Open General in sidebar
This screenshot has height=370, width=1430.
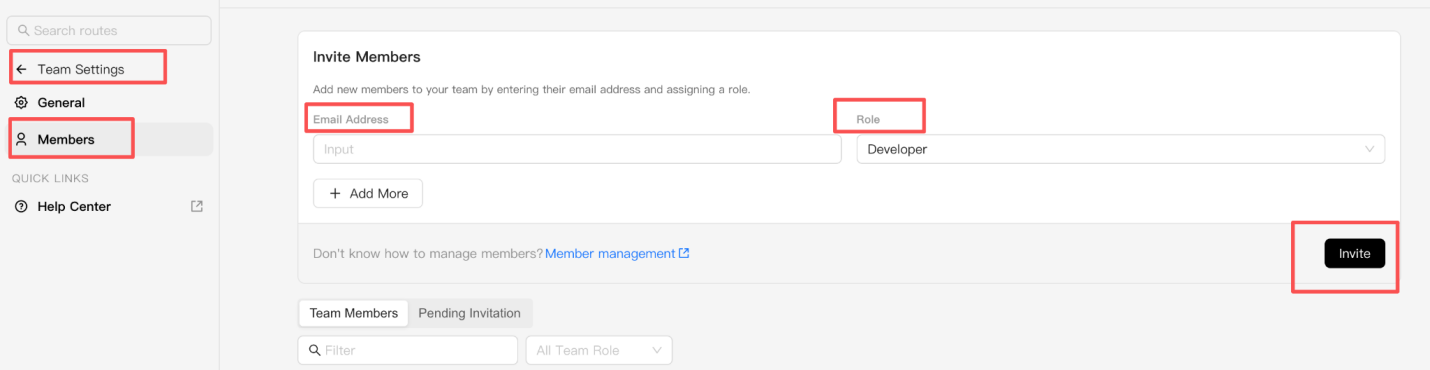point(110,103)
